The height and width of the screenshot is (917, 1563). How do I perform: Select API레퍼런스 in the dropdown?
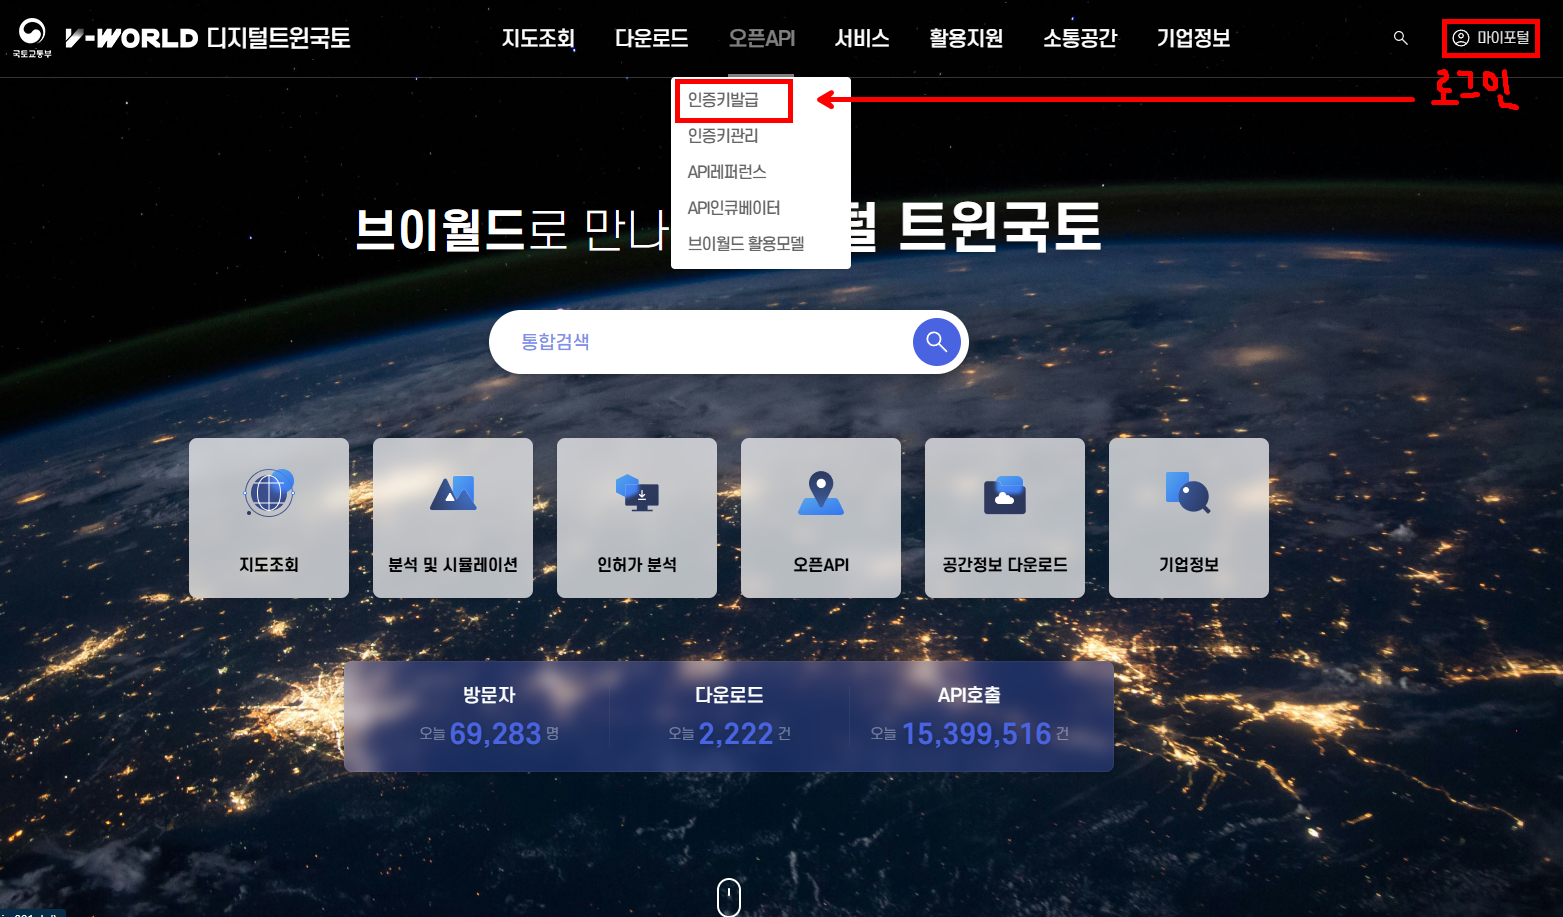coord(727,172)
